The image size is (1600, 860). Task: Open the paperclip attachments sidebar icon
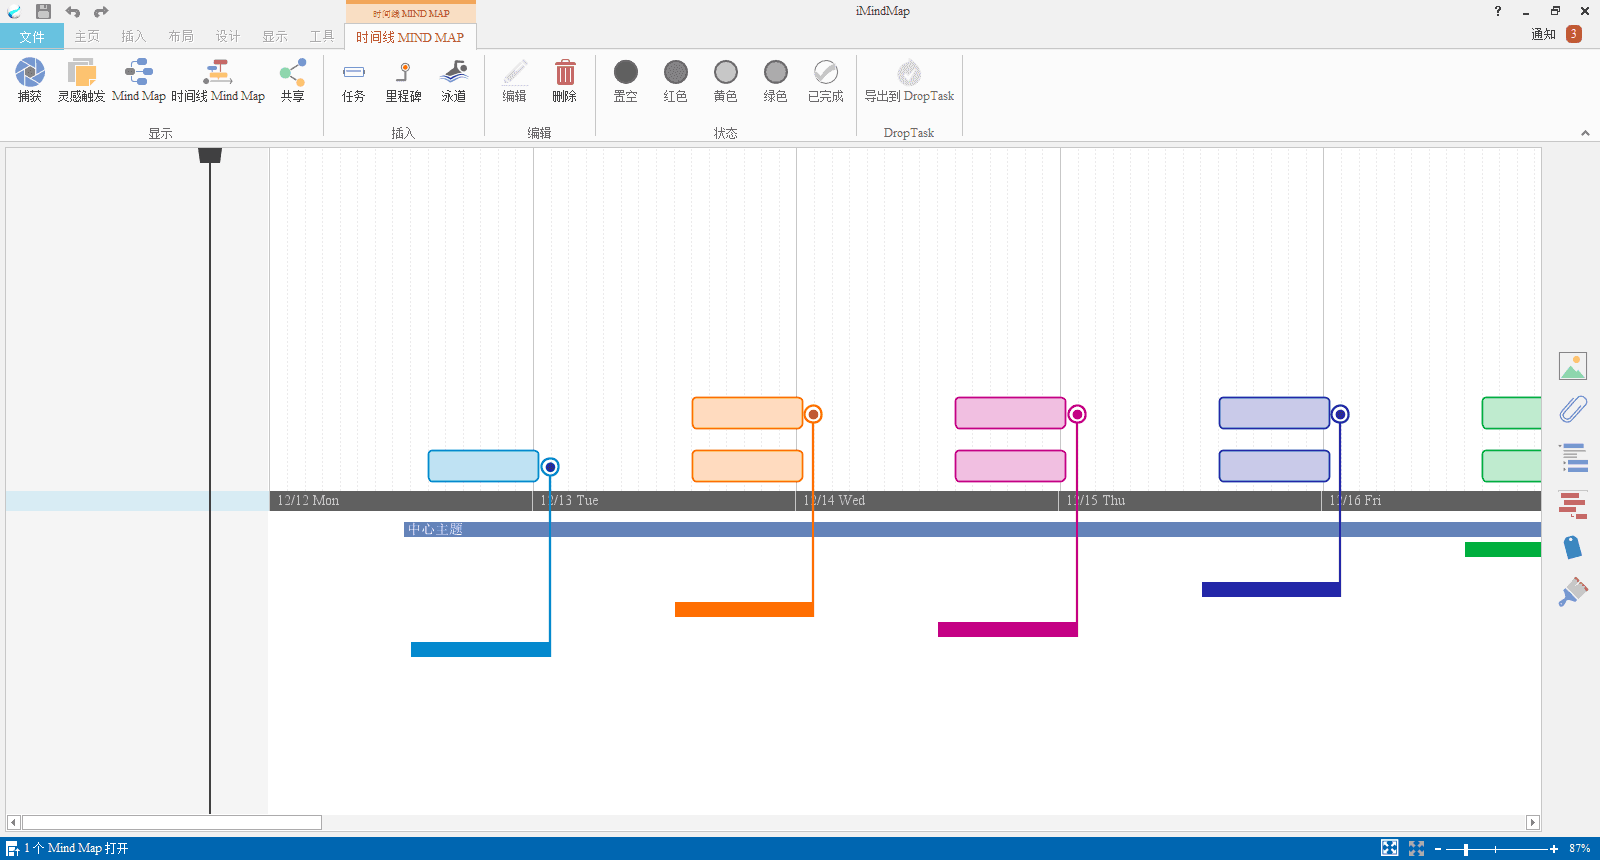pos(1573,409)
